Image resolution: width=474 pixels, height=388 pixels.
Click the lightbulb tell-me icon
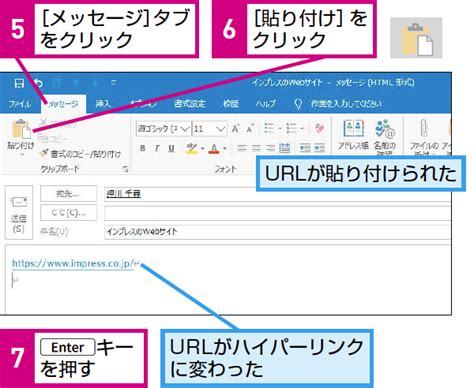[x=298, y=104]
